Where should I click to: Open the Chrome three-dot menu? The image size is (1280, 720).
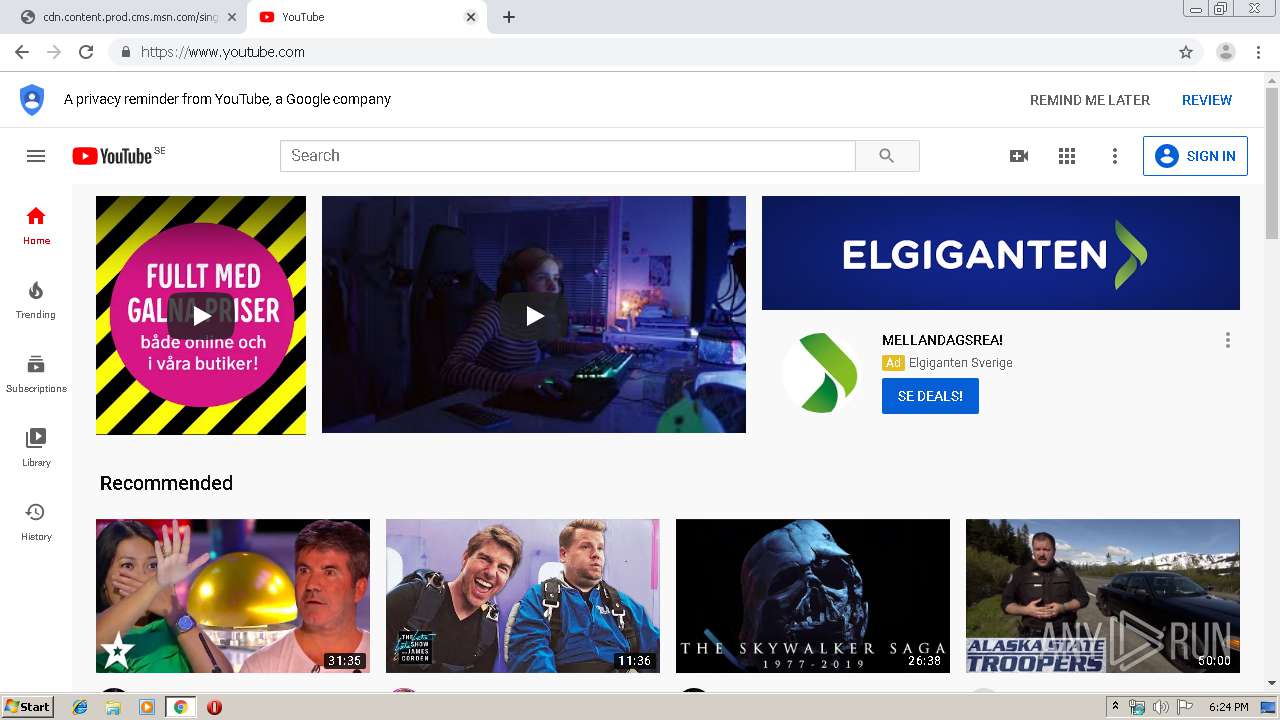(x=1258, y=52)
